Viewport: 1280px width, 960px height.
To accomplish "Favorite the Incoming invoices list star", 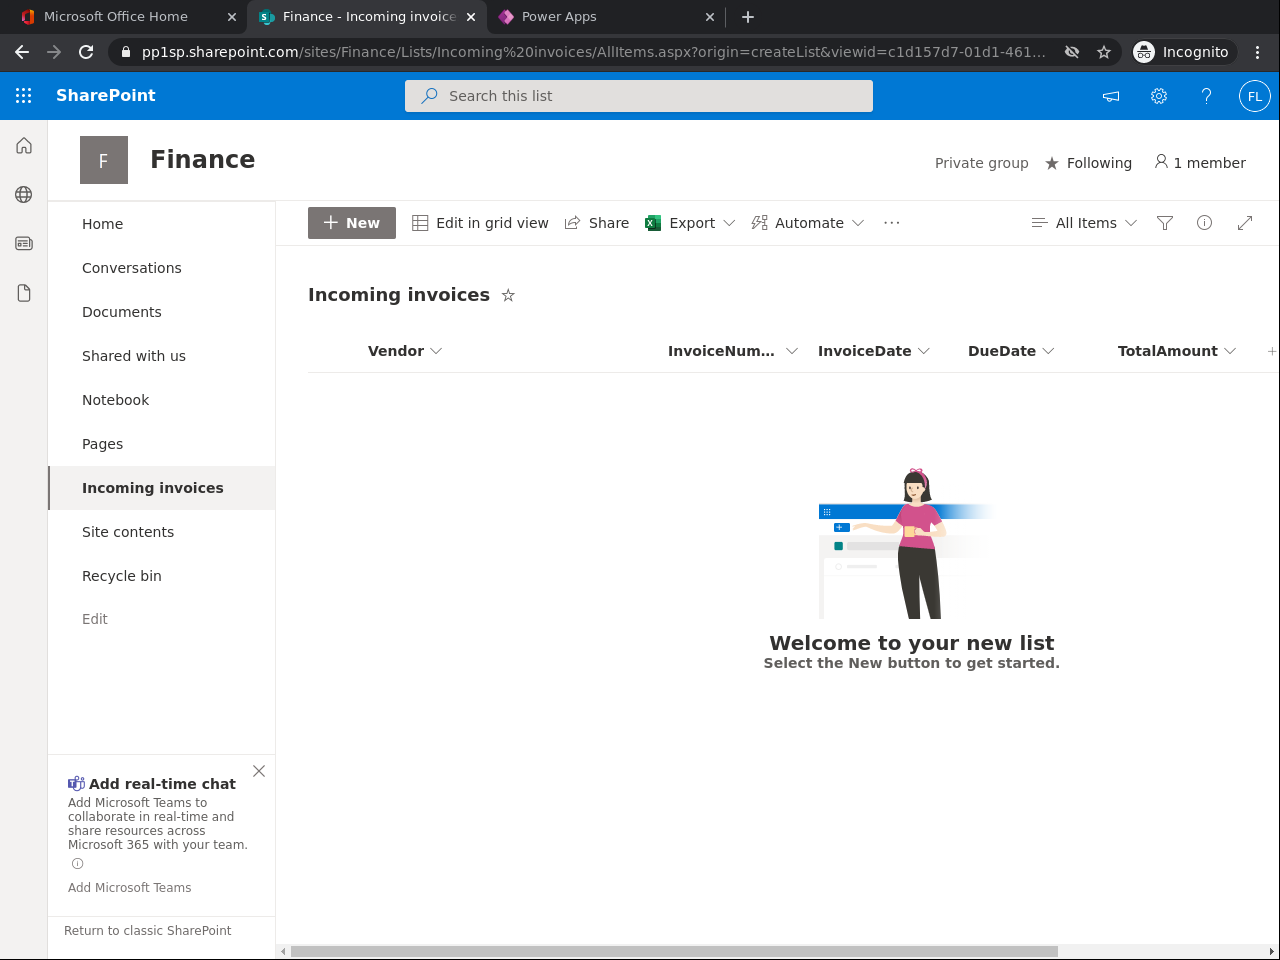I will coord(508,295).
